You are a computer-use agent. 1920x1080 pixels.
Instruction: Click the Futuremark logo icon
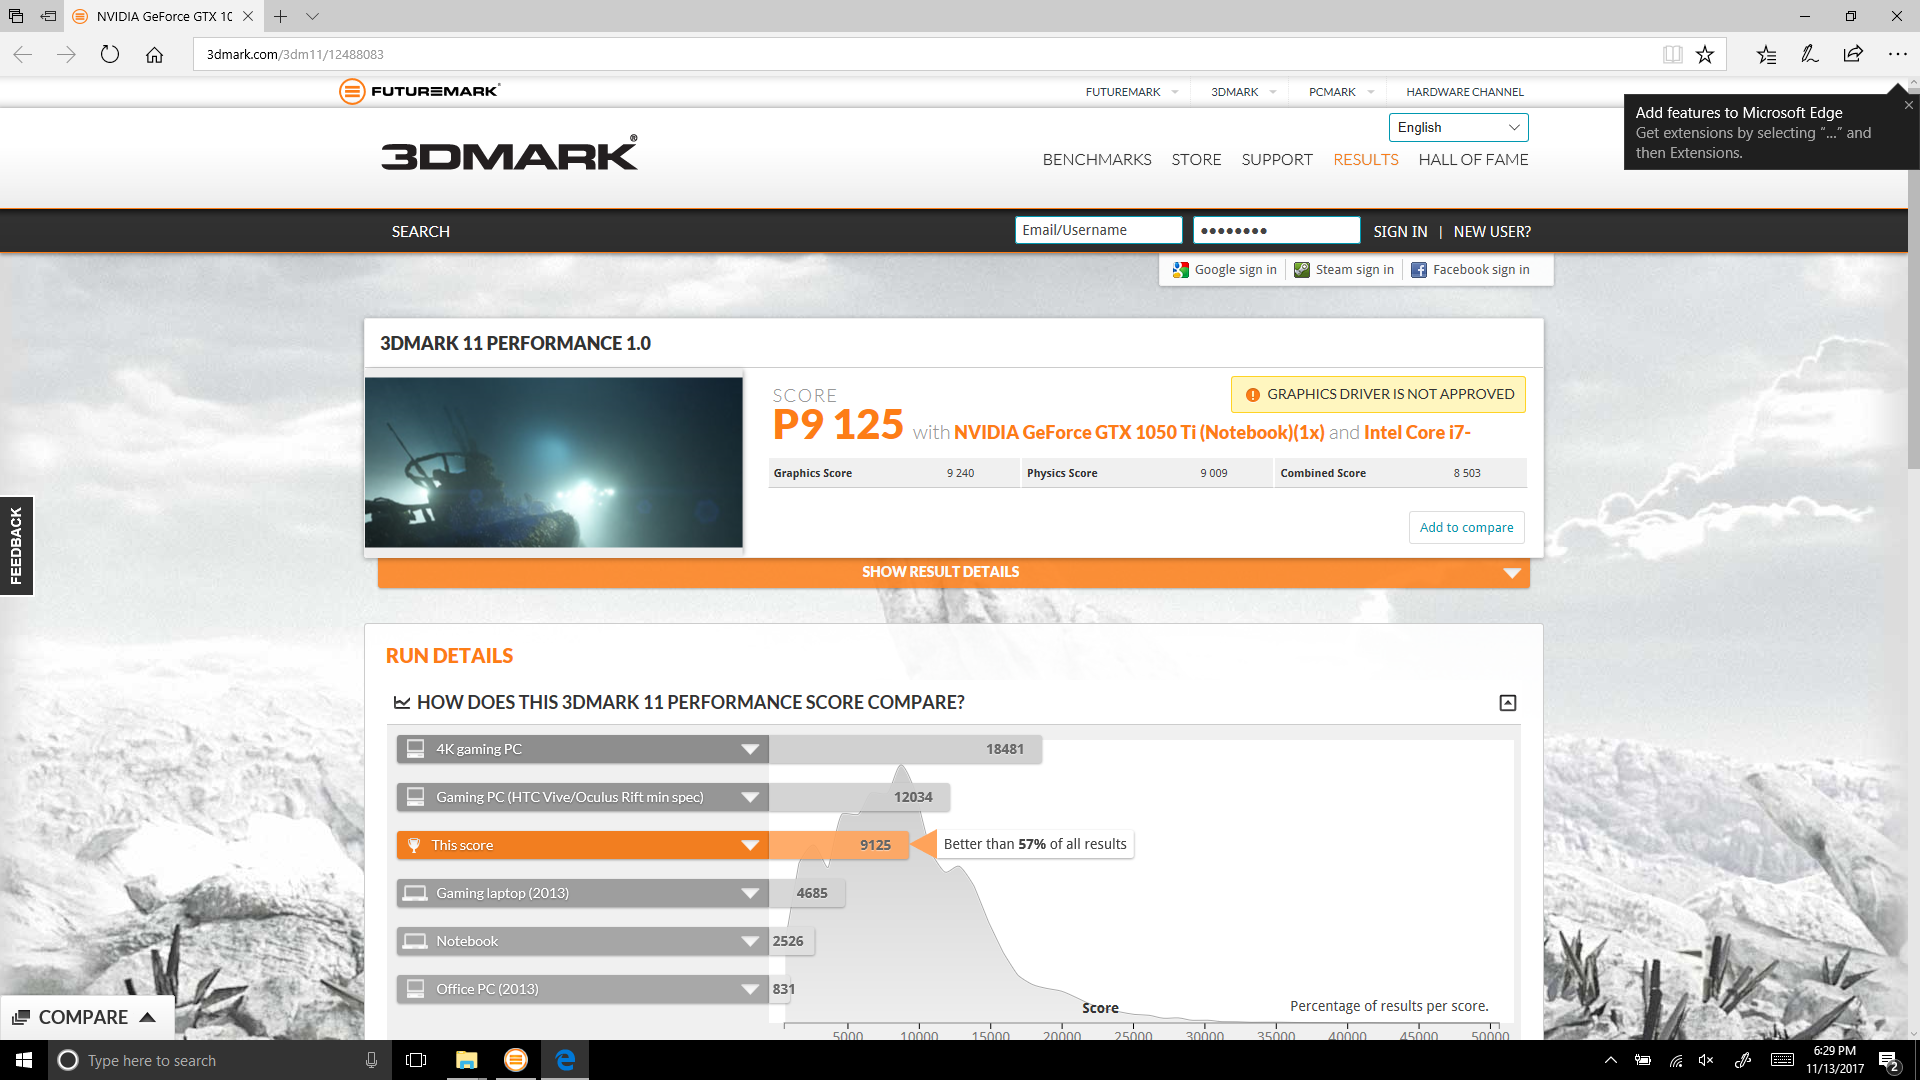[x=352, y=91]
